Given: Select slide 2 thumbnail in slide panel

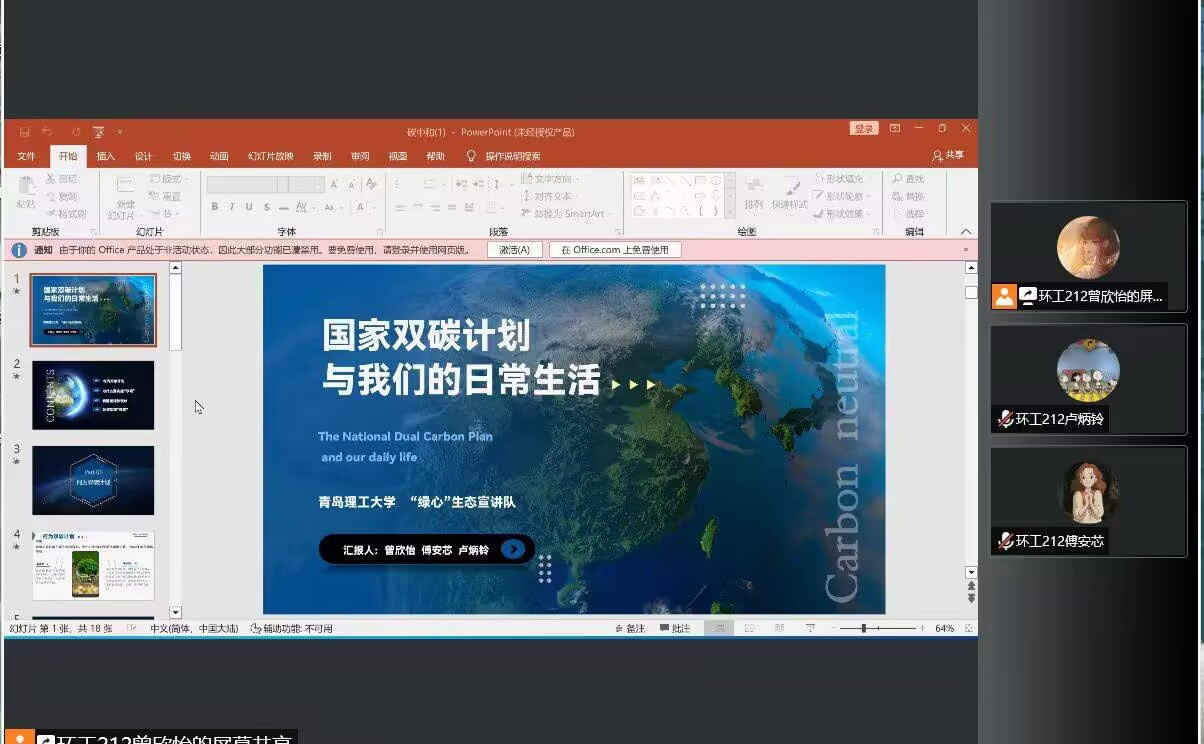Looking at the screenshot, I should pyautogui.click(x=93, y=395).
